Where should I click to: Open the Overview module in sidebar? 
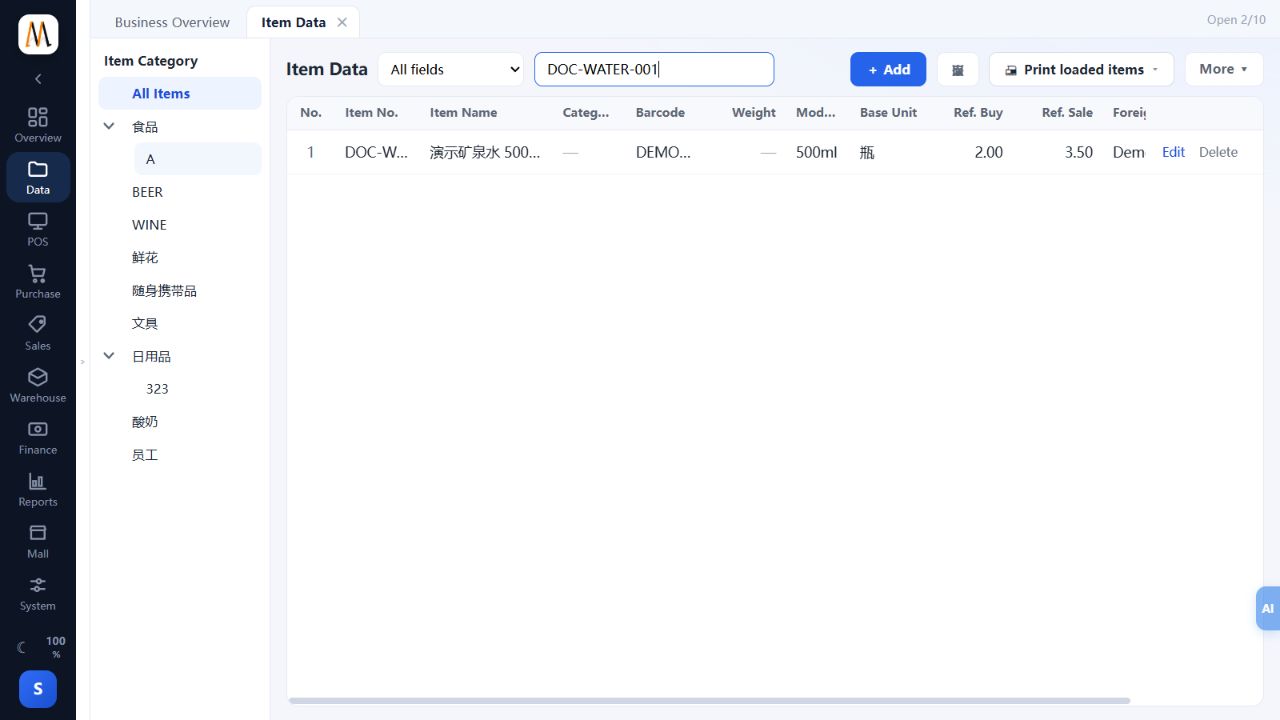(38, 125)
